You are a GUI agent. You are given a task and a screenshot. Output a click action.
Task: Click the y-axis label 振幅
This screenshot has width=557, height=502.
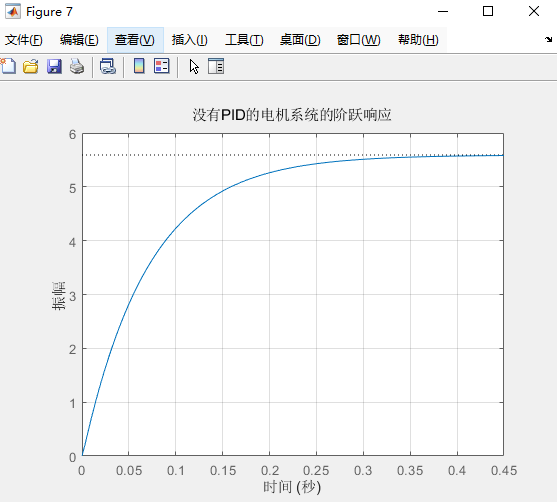[x=59, y=296]
